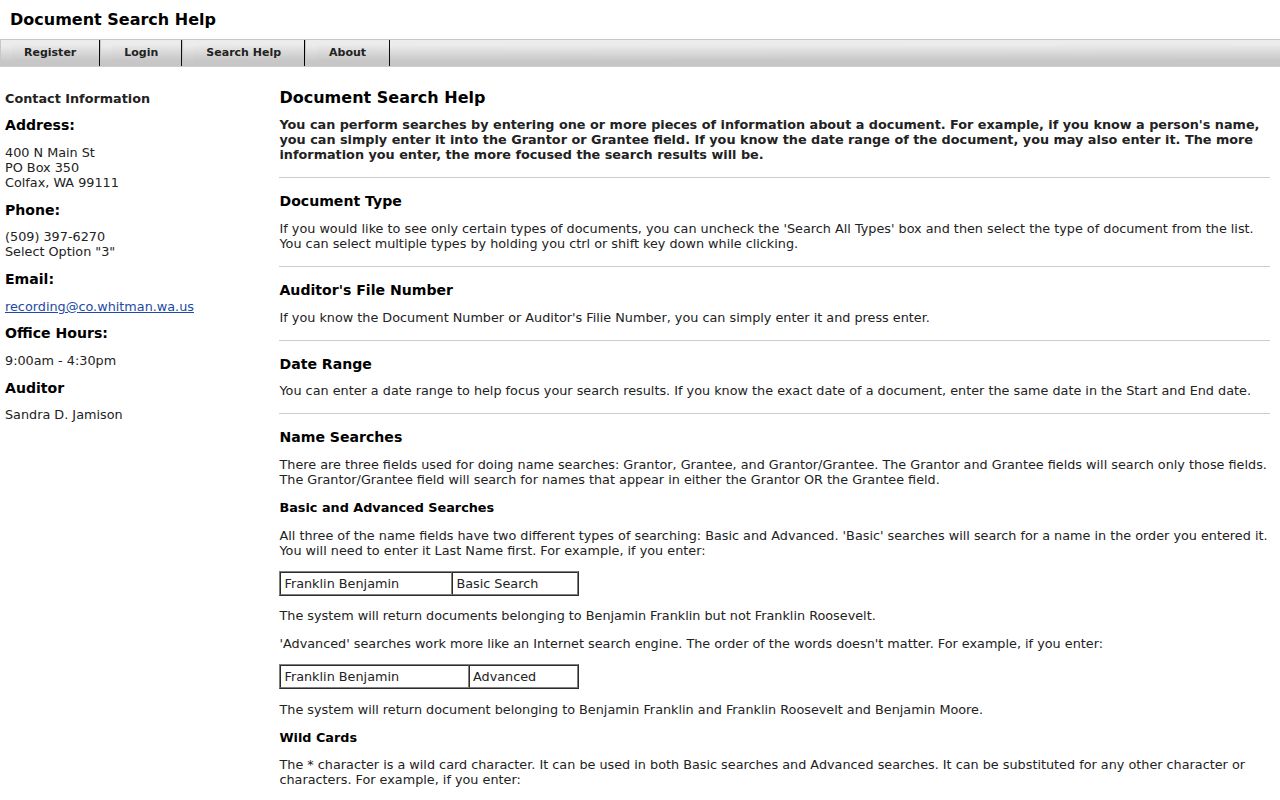This screenshot has width=1280, height=800.
Task: Click the 'Document Search Help' content heading
Action: point(382,97)
